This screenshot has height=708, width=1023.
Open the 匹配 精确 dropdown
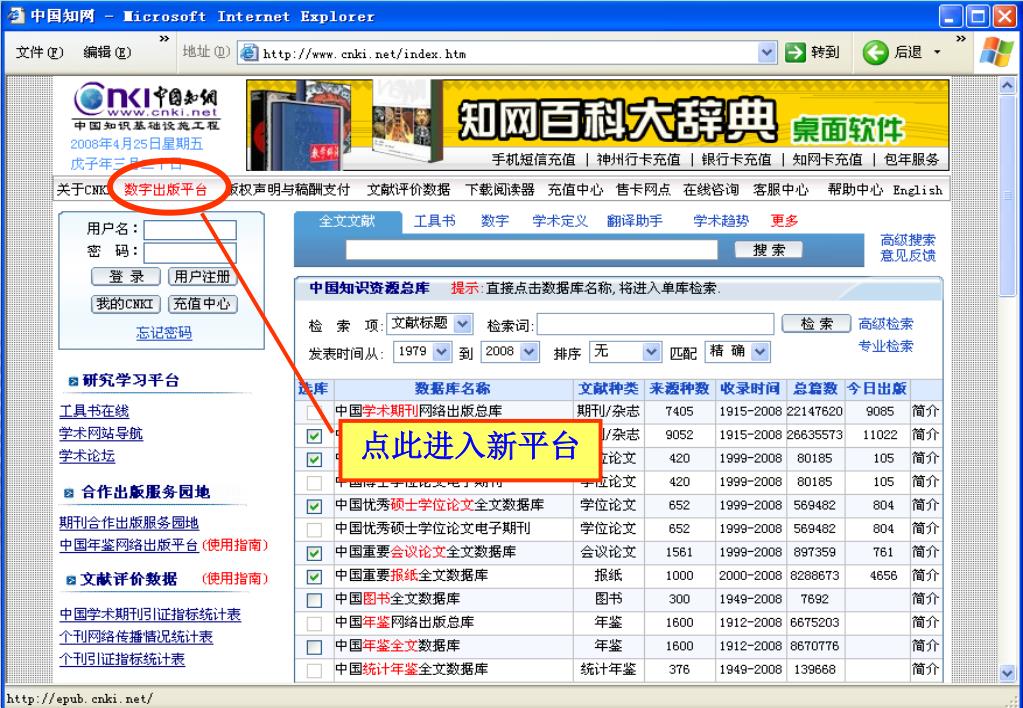pyautogui.click(x=759, y=352)
